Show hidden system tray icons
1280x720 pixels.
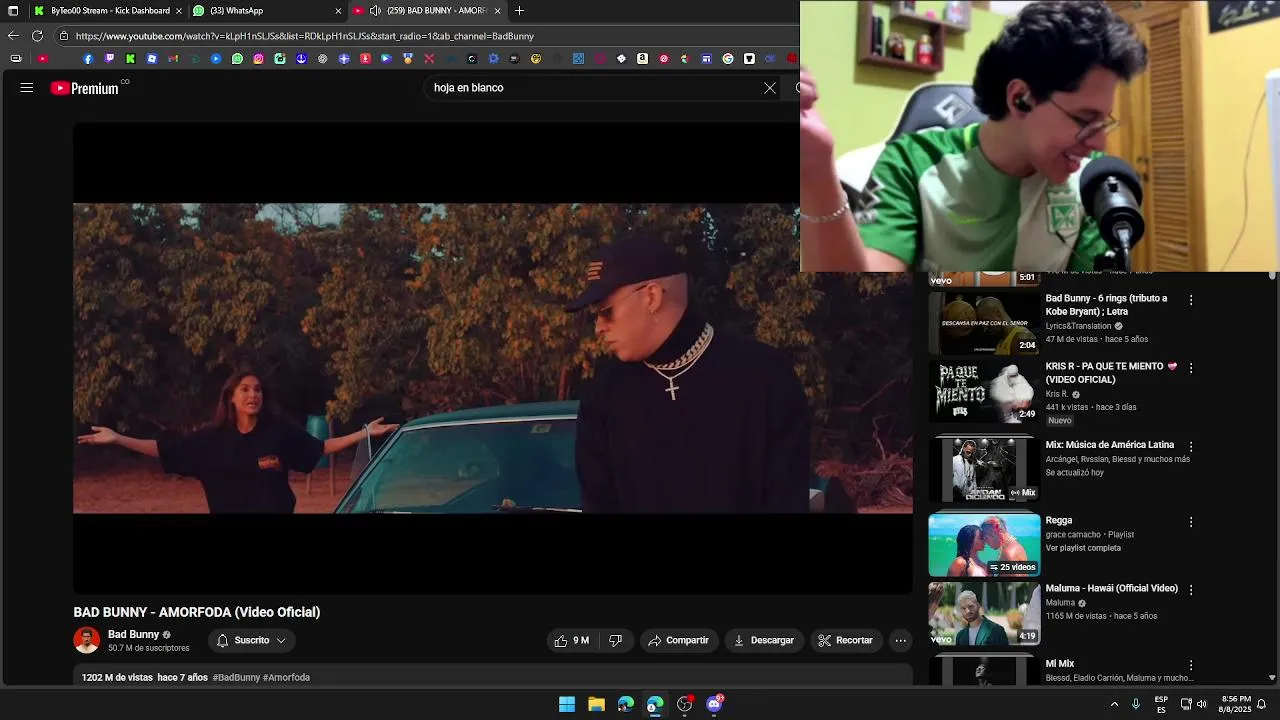tap(1114, 704)
